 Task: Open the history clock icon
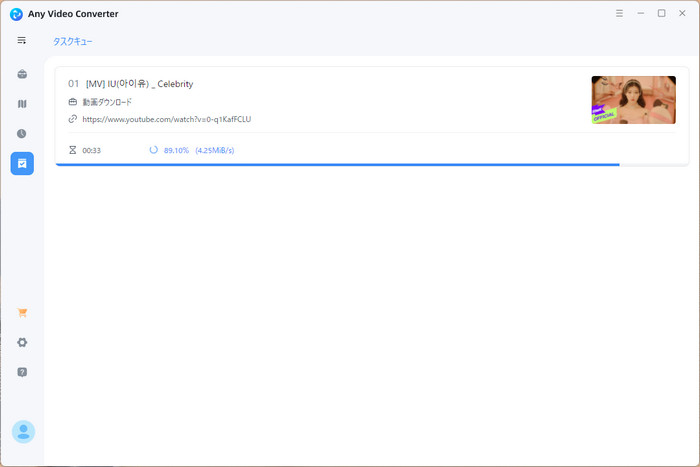(22, 134)
